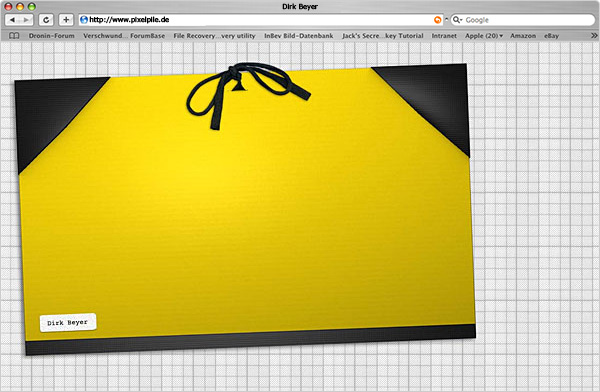Click the orange RSS snapback icon

[x=437, y=20]
